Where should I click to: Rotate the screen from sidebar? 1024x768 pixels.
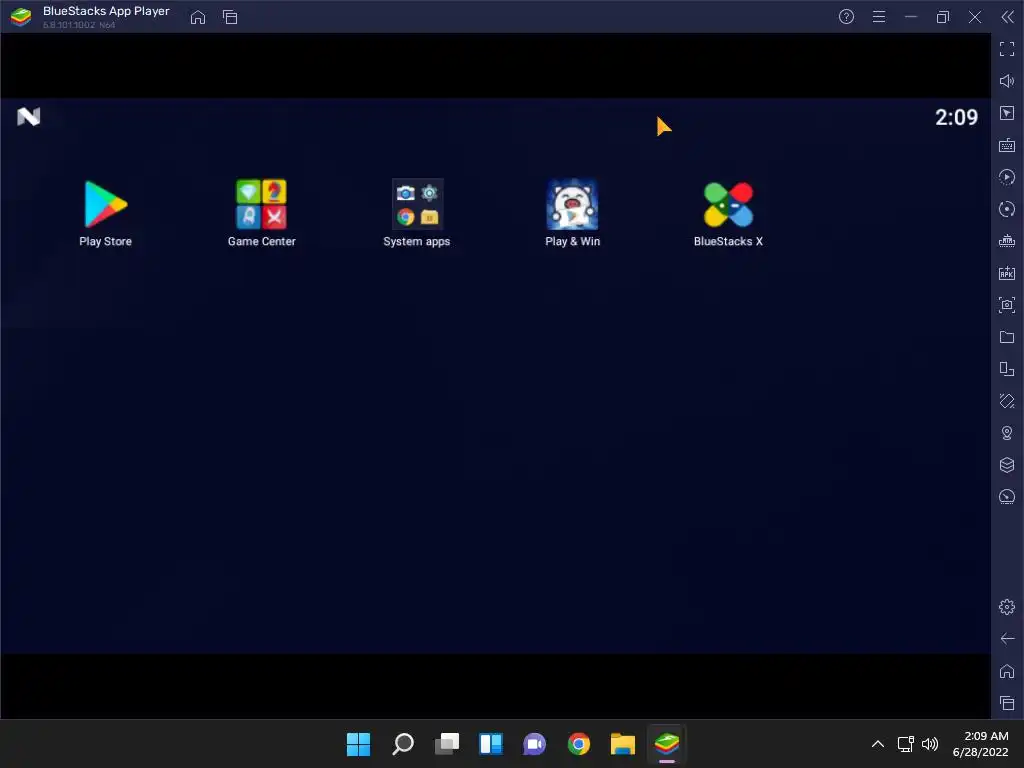tap(1007, 369)
